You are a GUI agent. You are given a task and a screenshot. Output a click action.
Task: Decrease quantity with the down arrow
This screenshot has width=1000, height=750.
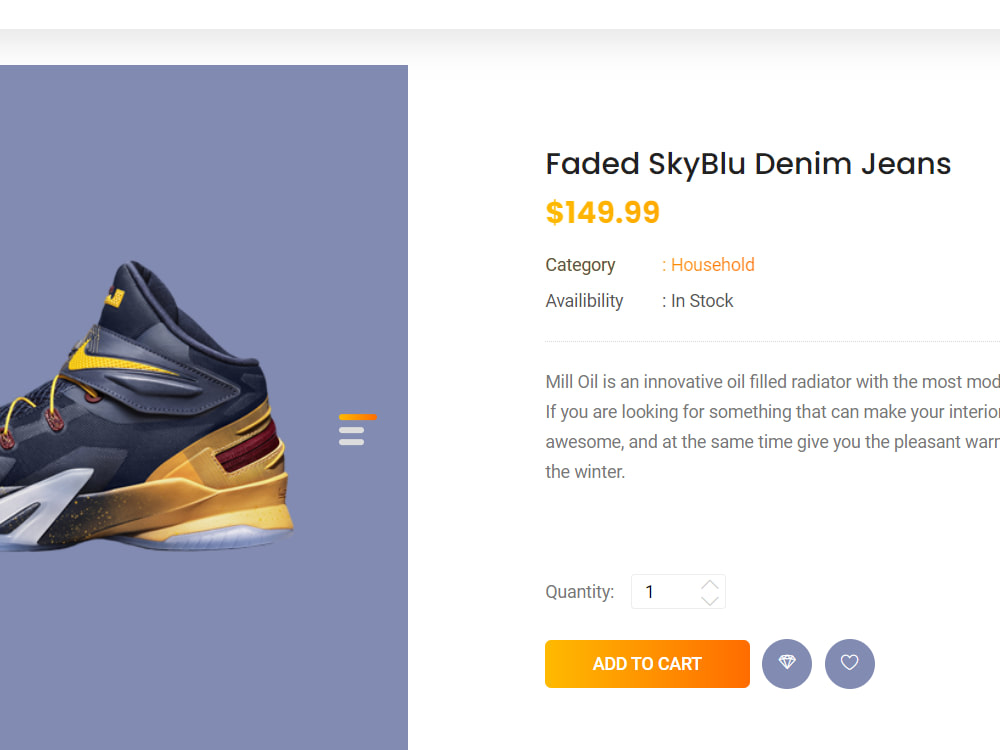click(x=710, y=600)
